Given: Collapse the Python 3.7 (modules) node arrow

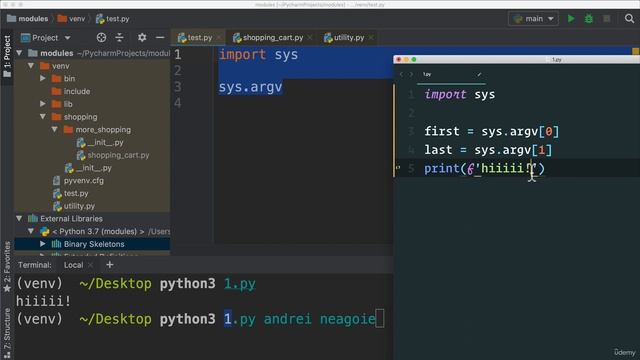Looking at the screenshot, I should (31, 231).
